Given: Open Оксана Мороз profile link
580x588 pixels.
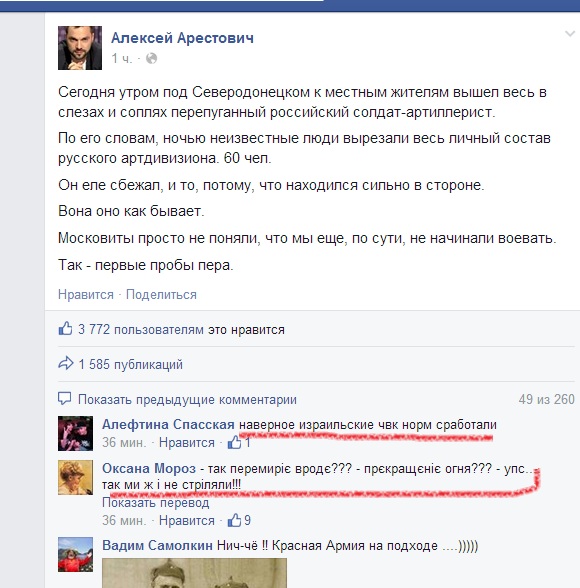Looking at the screenshot, I should tap(149, 468).
